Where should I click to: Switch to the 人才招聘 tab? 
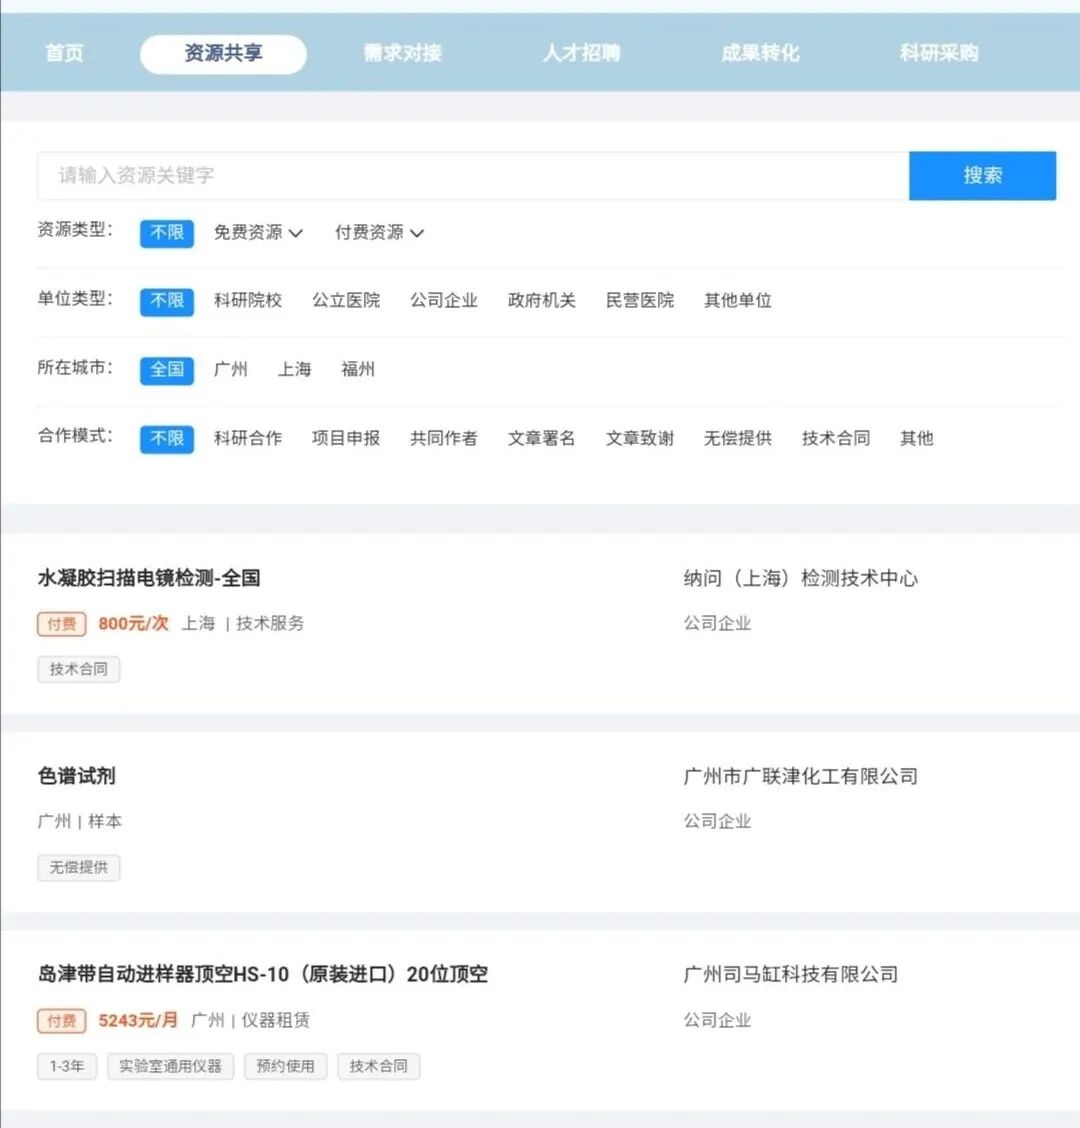tap(582, 53)
